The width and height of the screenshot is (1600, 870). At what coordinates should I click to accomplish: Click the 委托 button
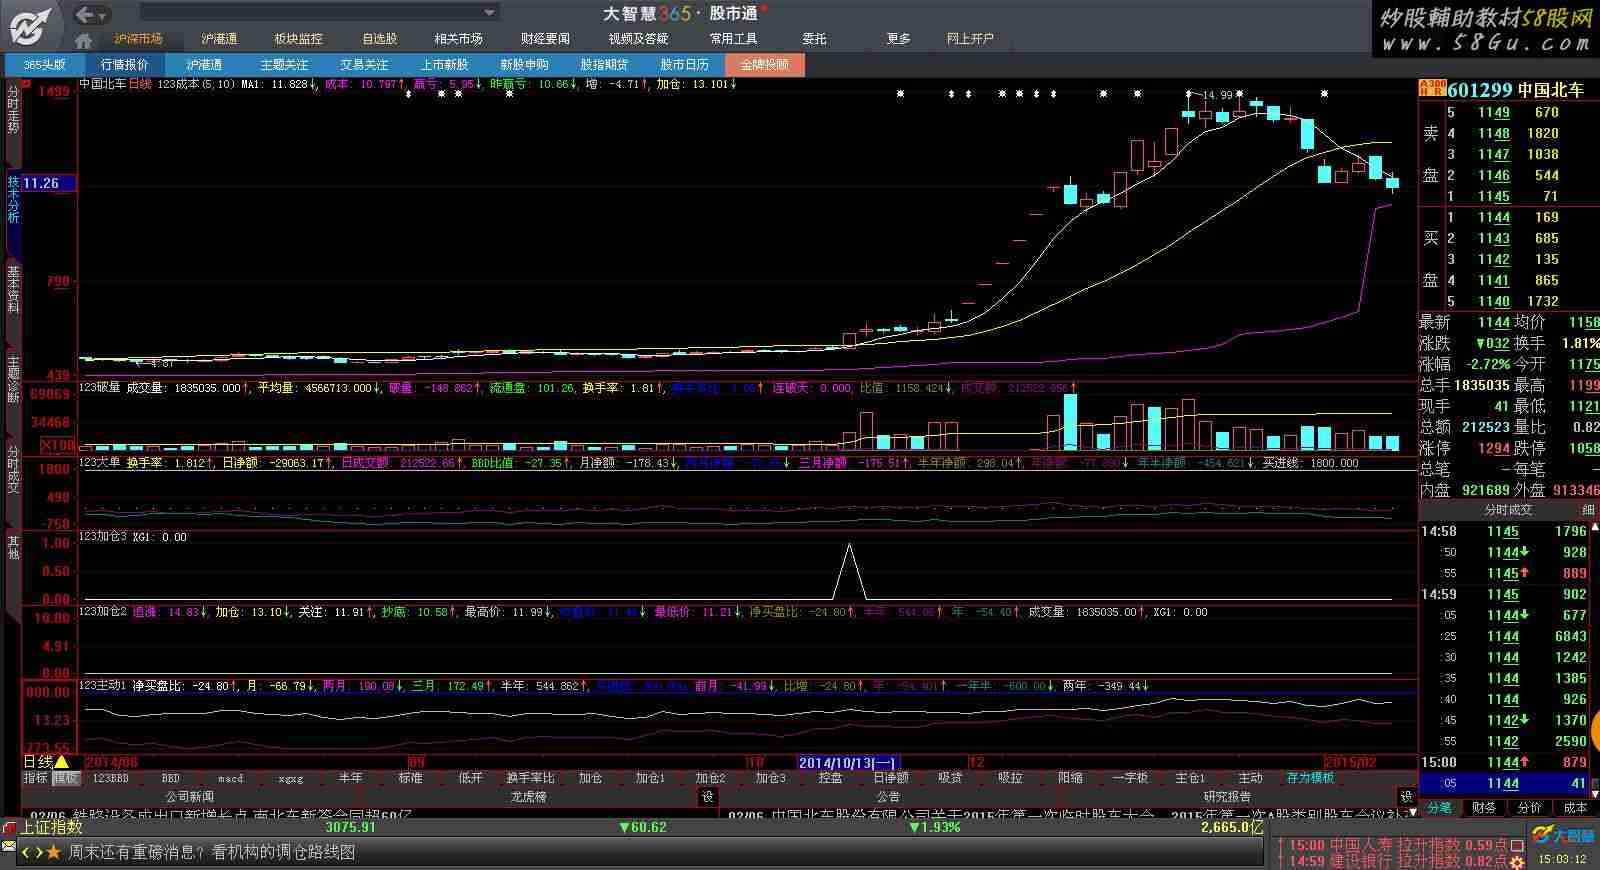pos(814,39)
